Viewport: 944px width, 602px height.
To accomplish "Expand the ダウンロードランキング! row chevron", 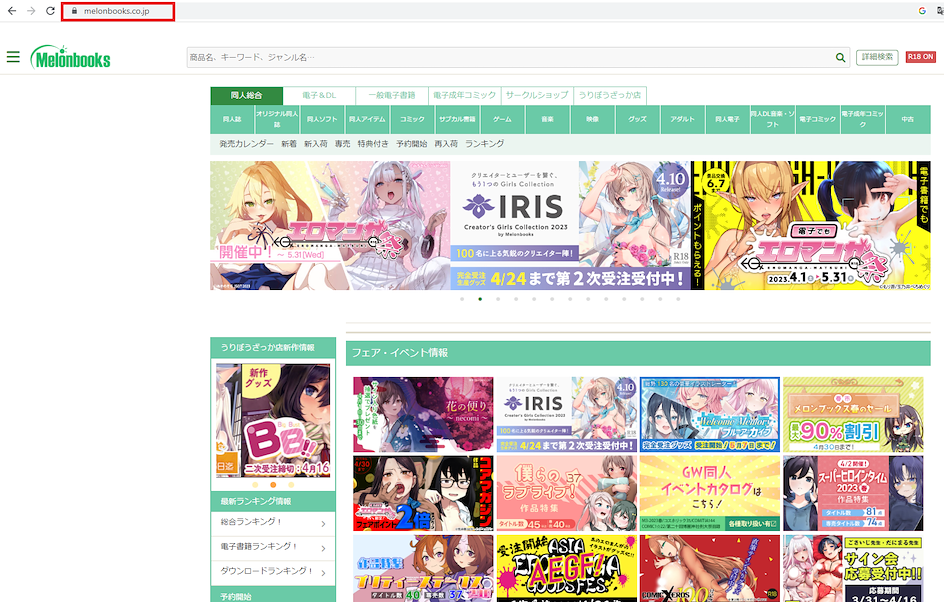I will point(323,573).
